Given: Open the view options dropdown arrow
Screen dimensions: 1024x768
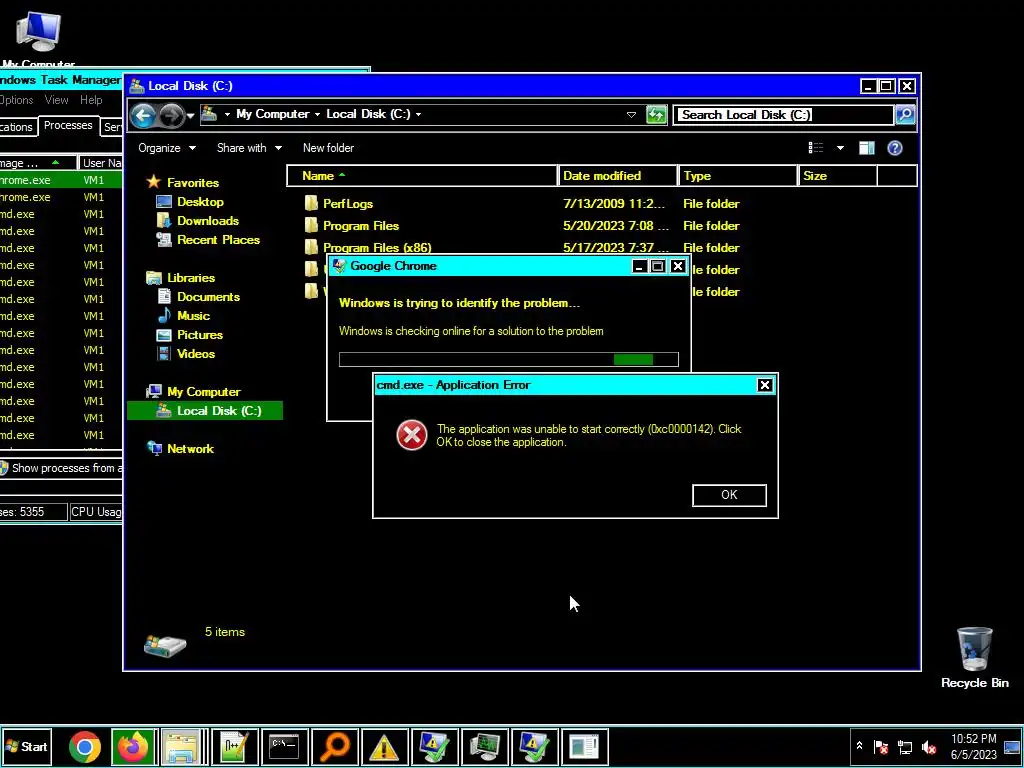Looking at the screenshot, I should pyautogui.click(x=840, y=148).
